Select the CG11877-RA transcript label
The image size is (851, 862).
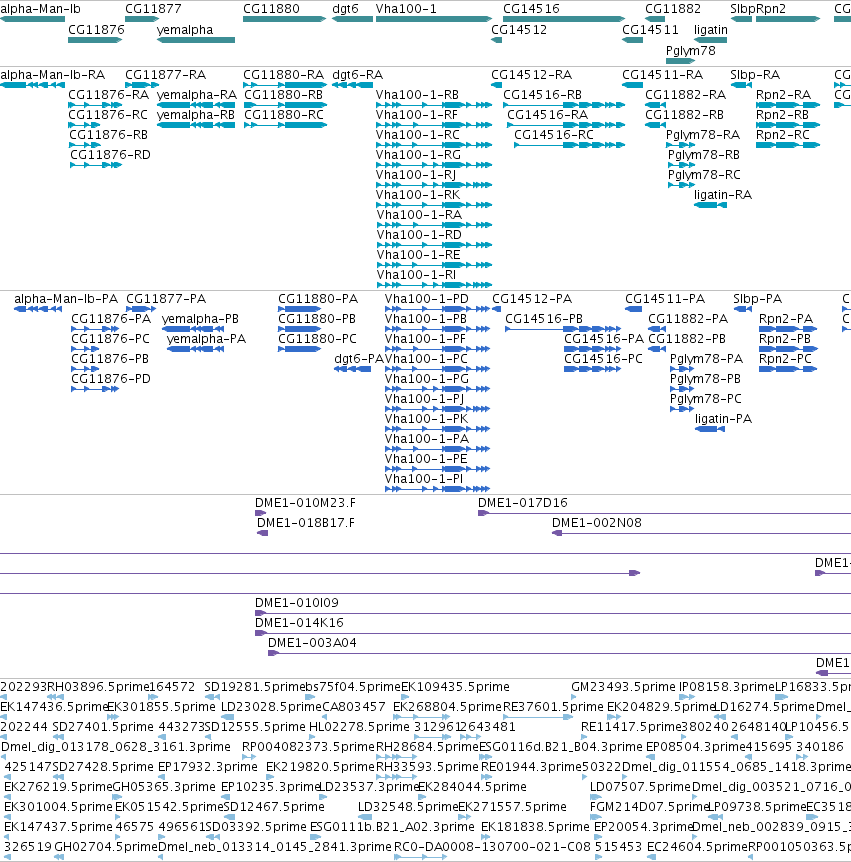tap(165, 75)
